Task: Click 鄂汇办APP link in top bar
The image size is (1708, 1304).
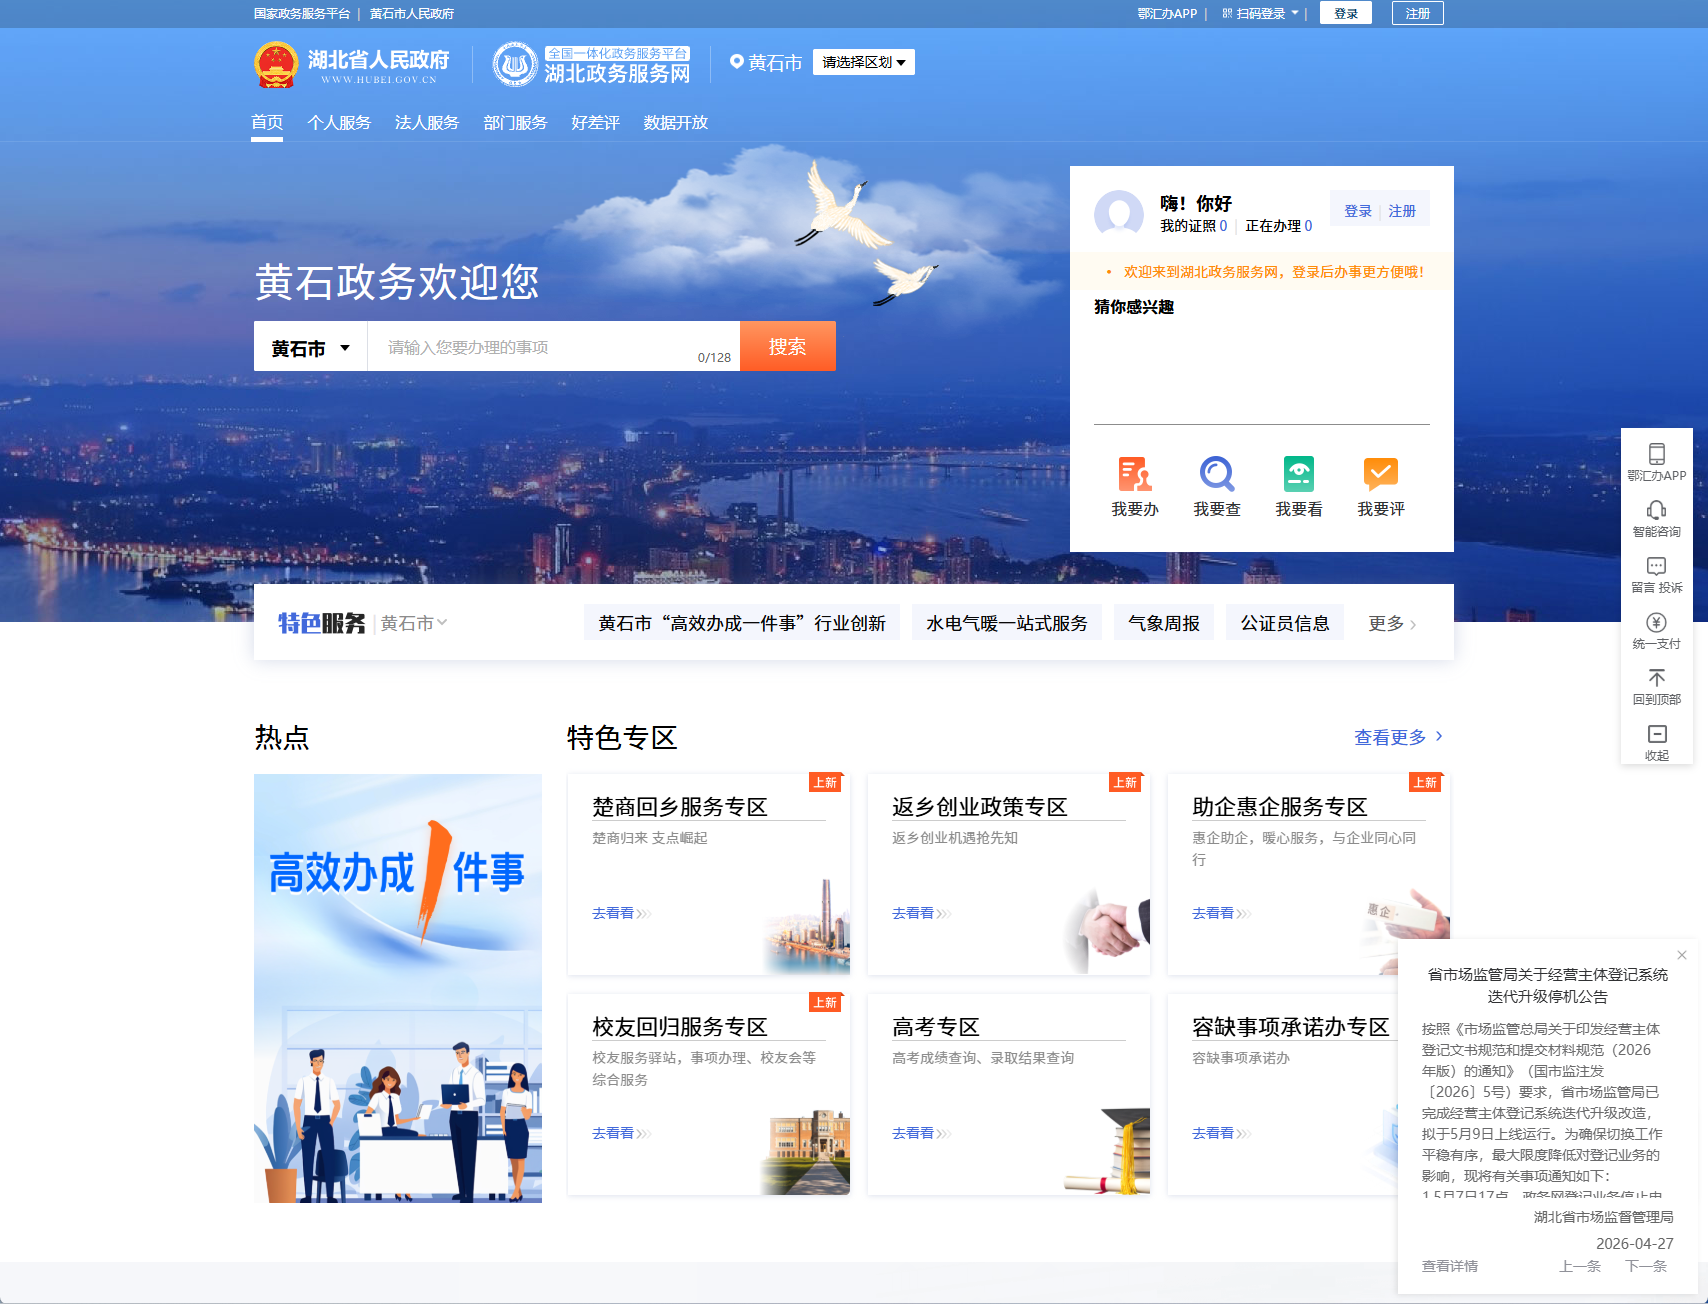Action: 1167,13
